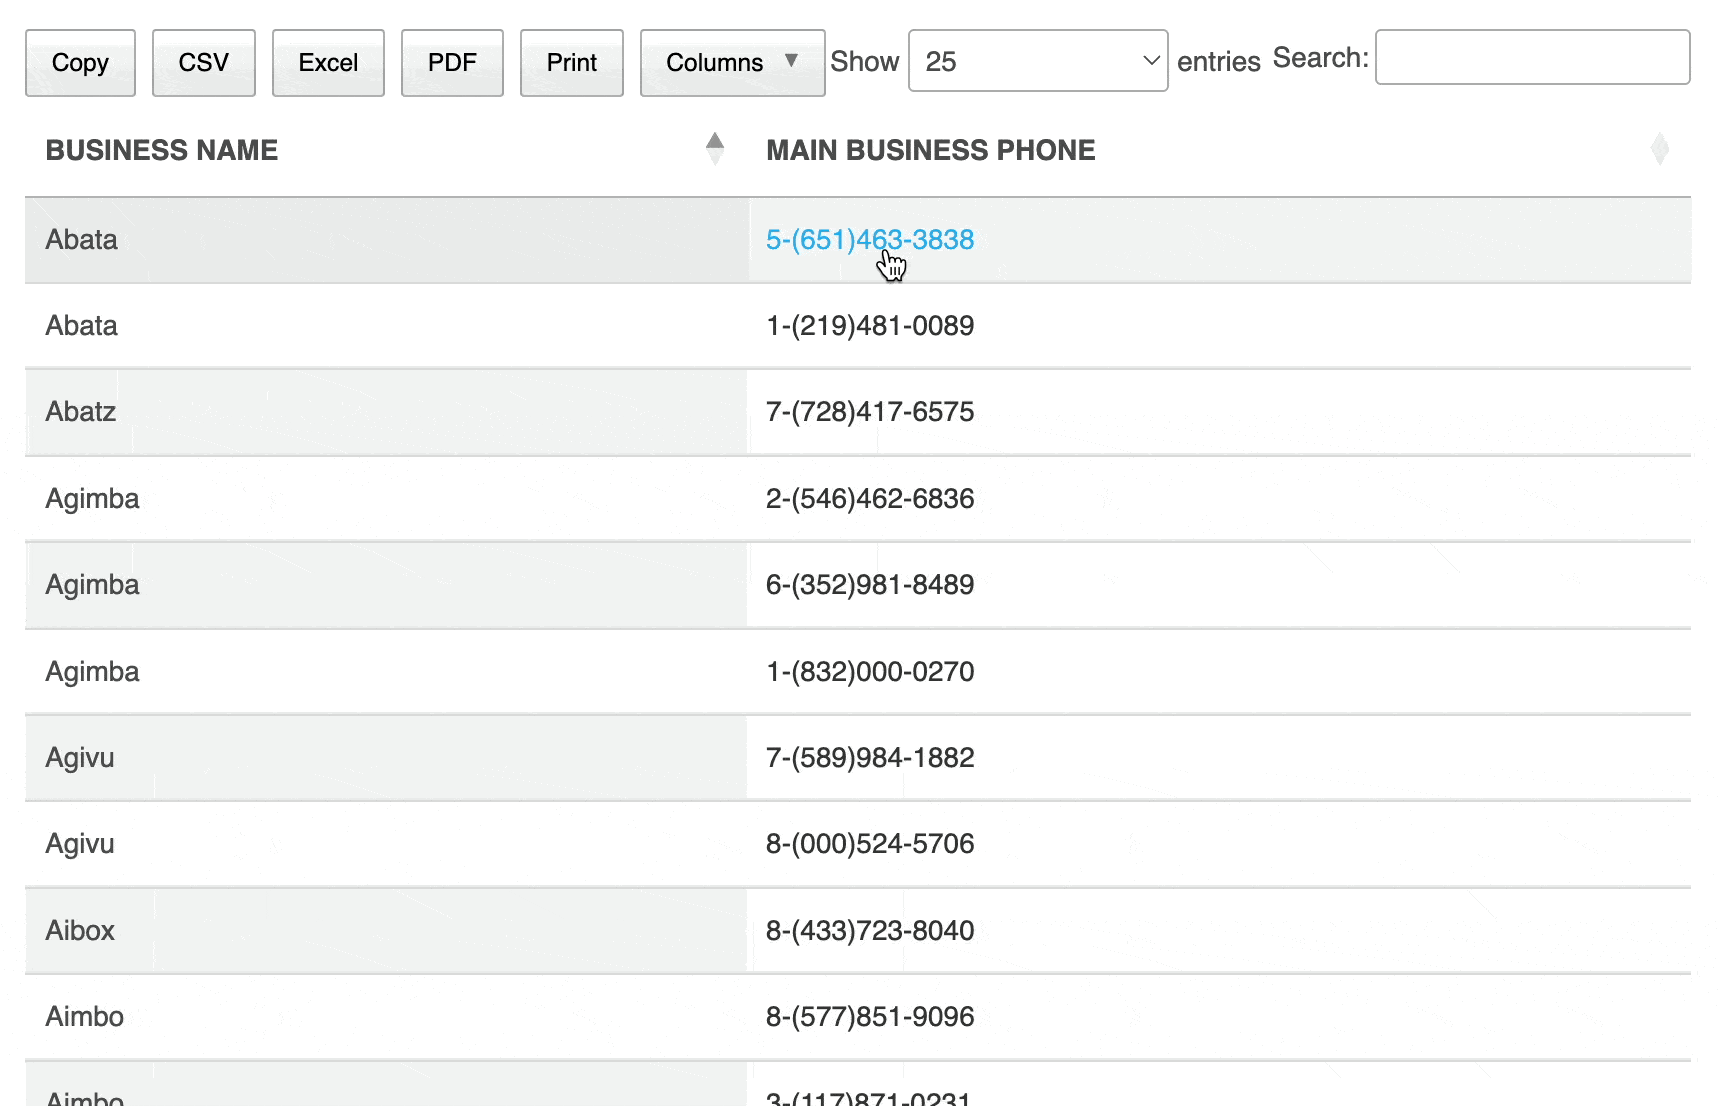Export table to Excel
The height and width of the screenshot is (1106, 1718).
click(x=328, y=63)
